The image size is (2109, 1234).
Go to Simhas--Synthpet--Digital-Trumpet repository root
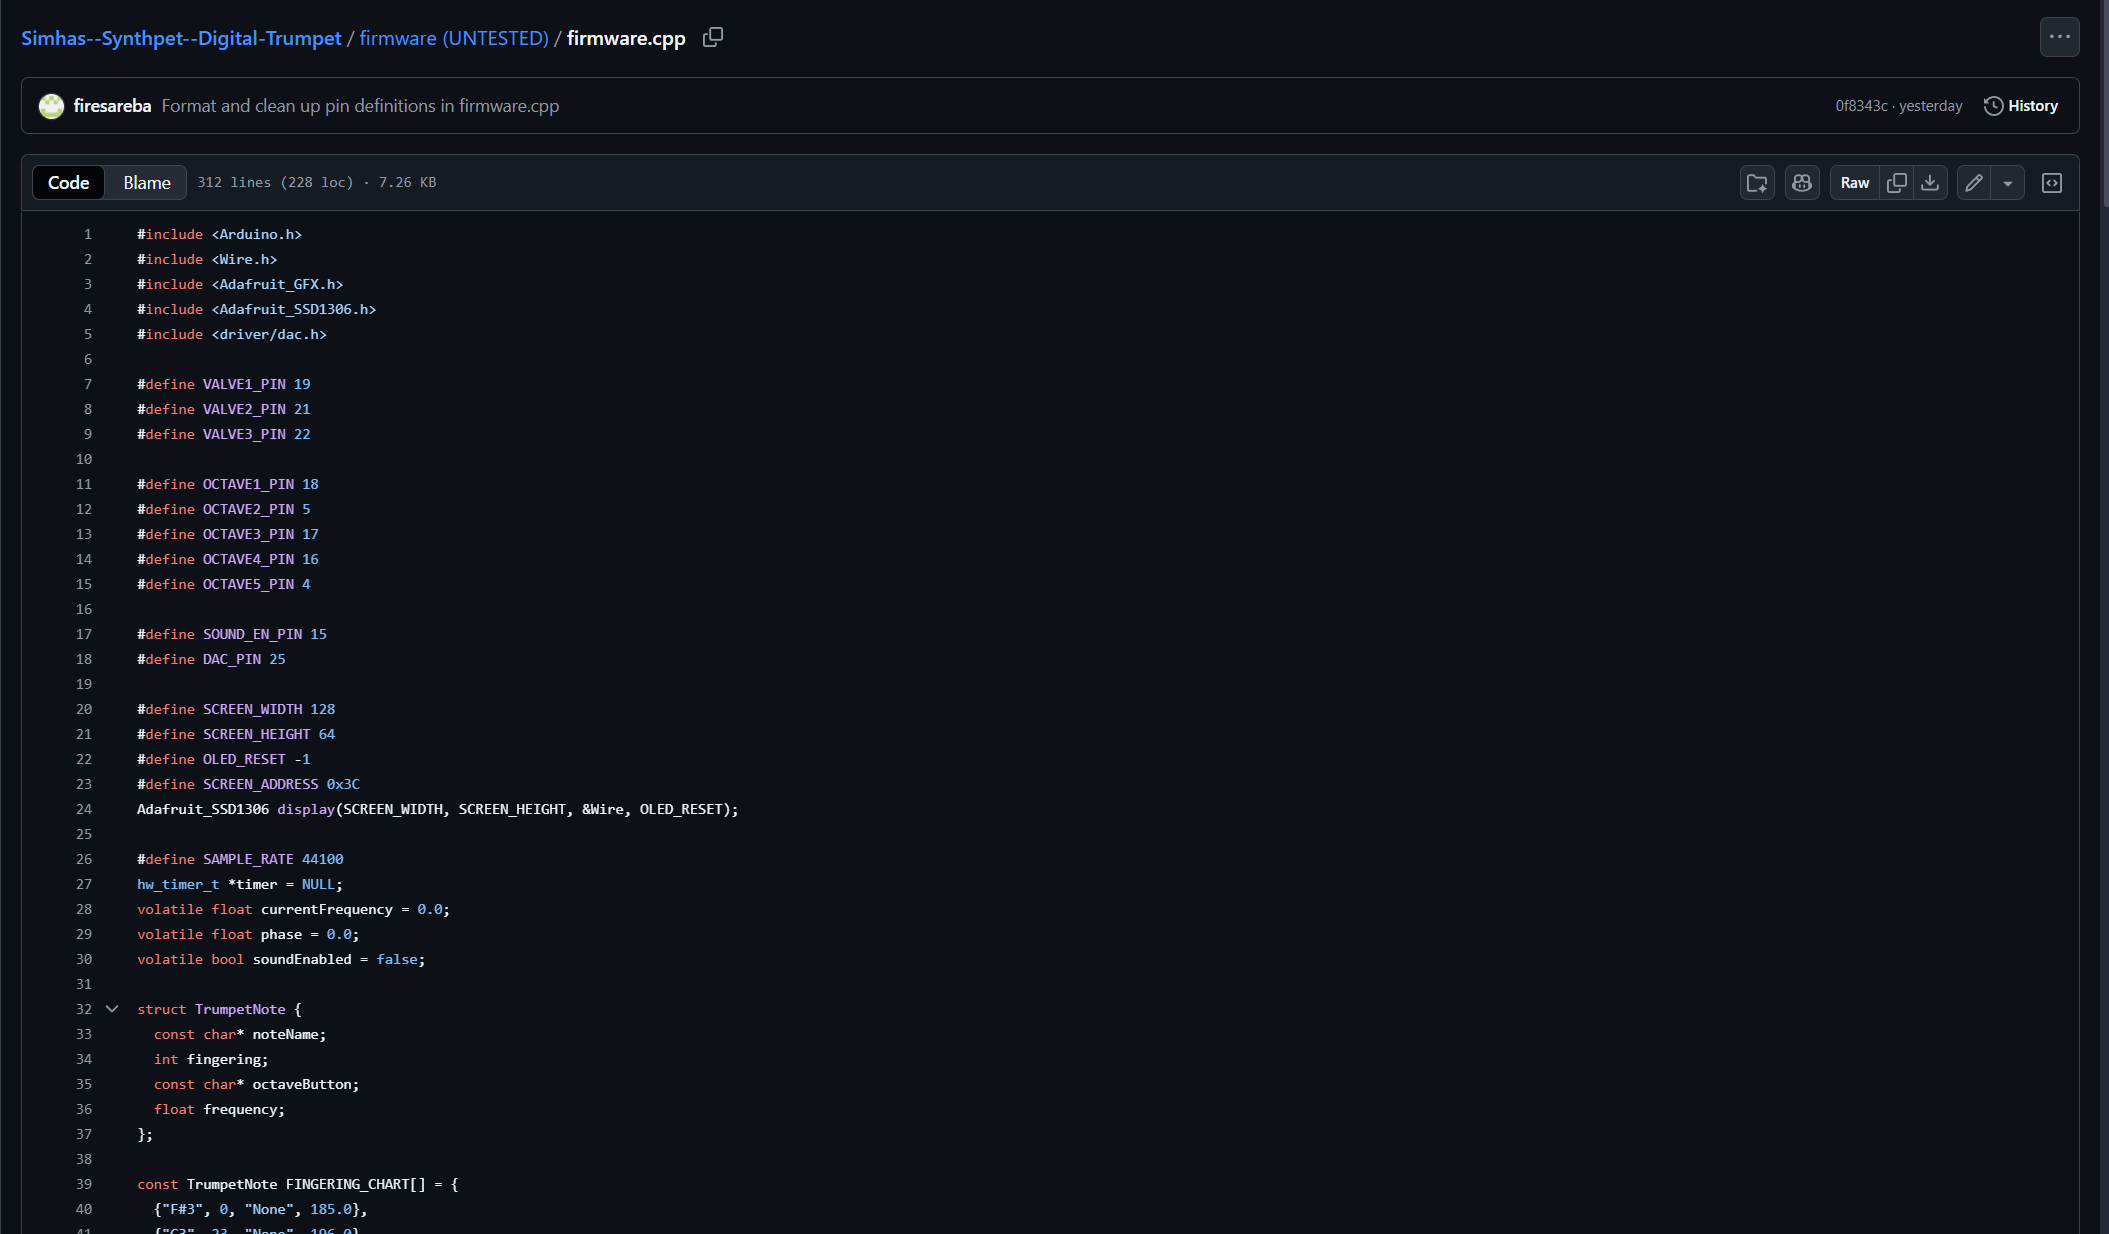click(x=181, y=38)
